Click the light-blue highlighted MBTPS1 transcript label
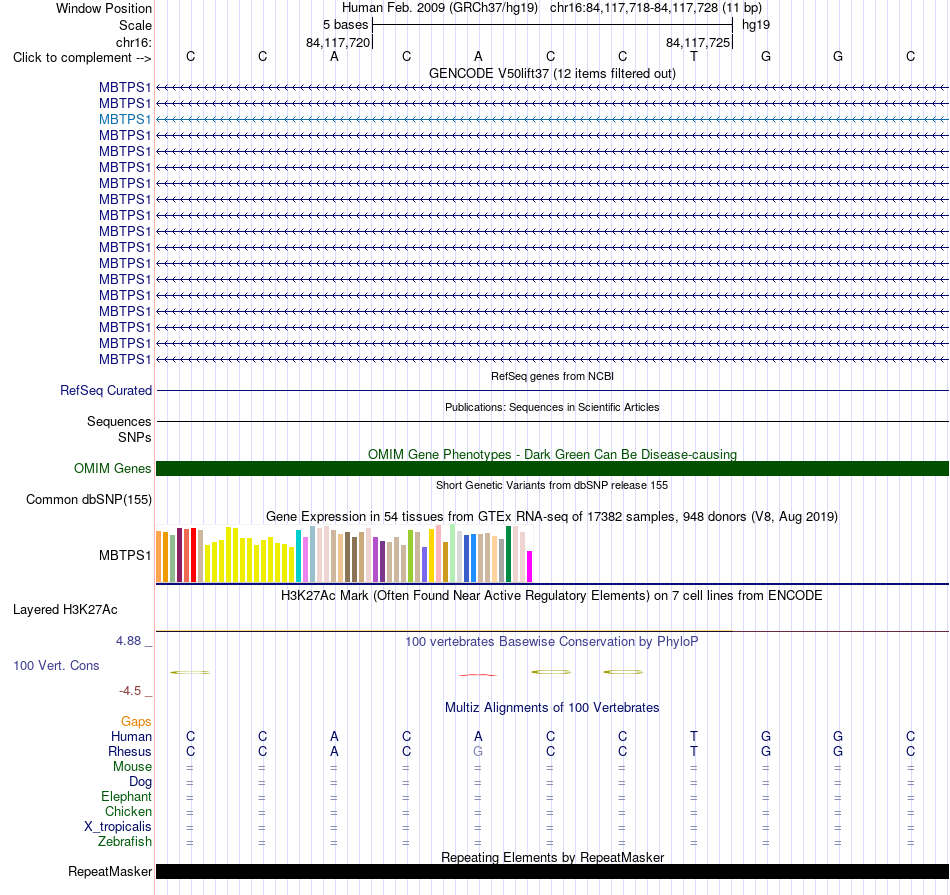950x895 pixels. pos(125,119)
